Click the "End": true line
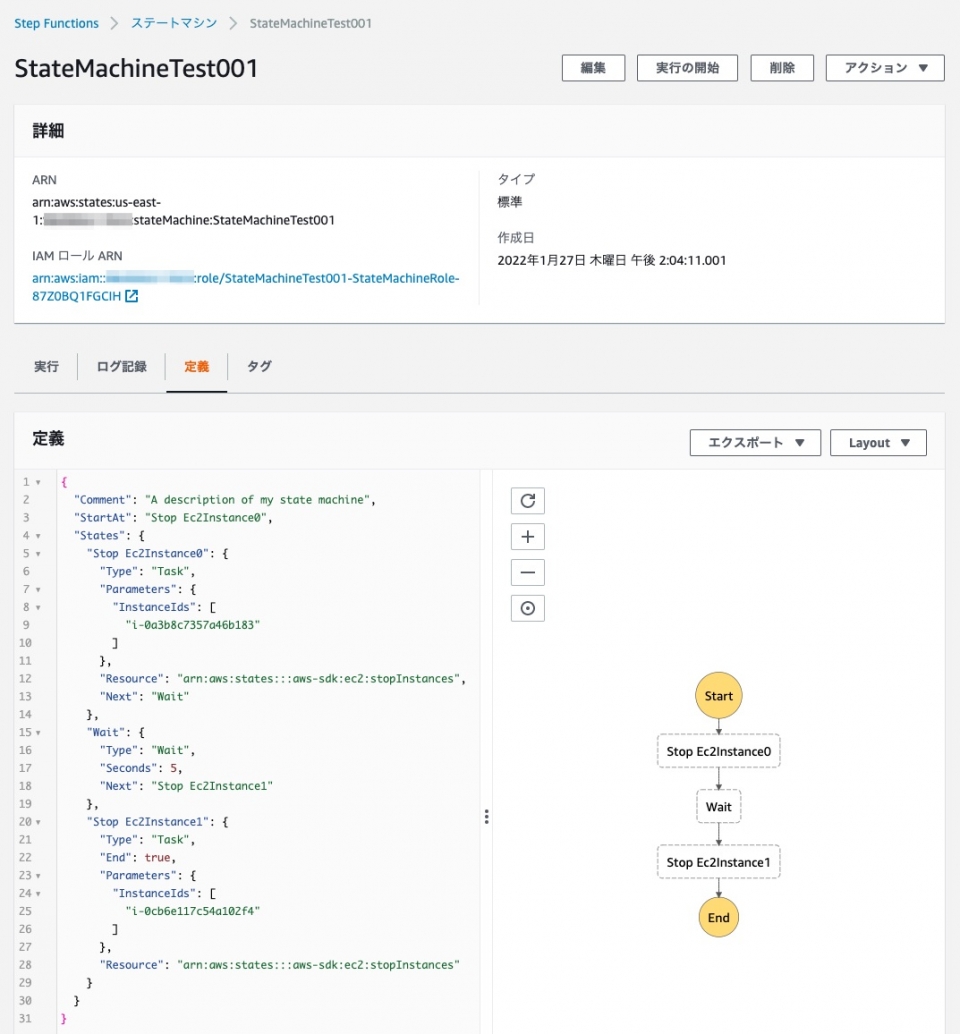 click(138, 857)
